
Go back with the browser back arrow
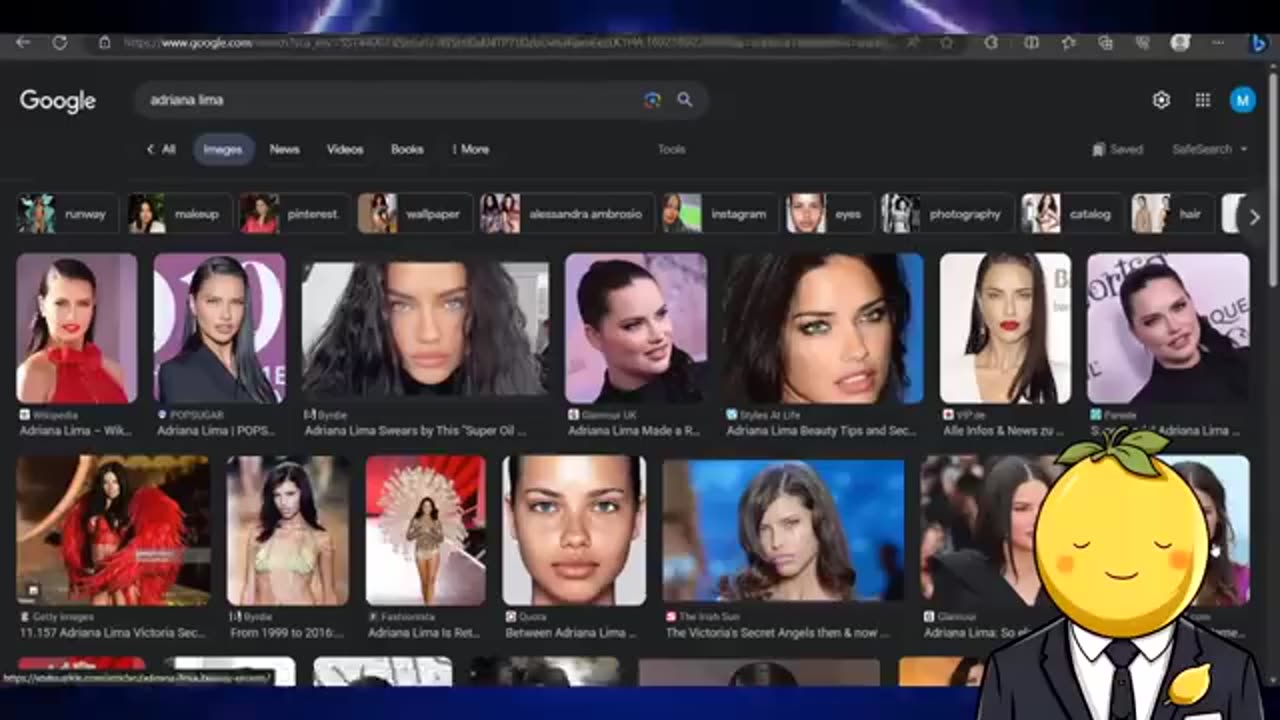(x=23, y=43)
